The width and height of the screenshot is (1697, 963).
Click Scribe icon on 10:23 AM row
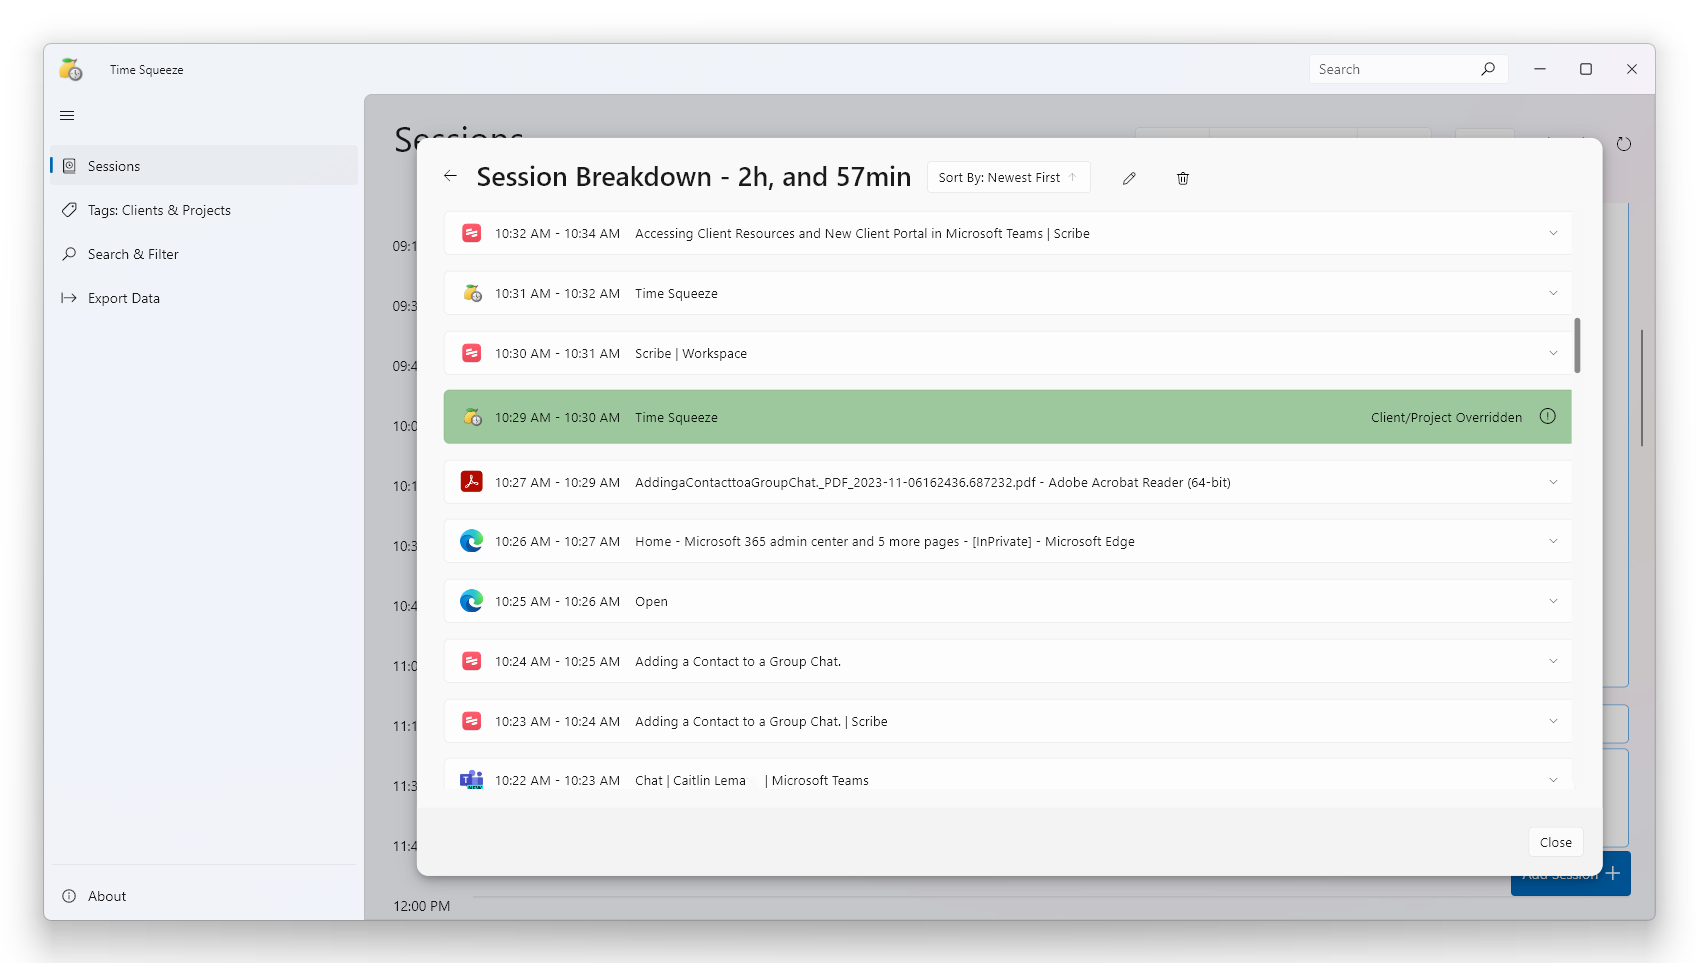(x=471, y=721)
